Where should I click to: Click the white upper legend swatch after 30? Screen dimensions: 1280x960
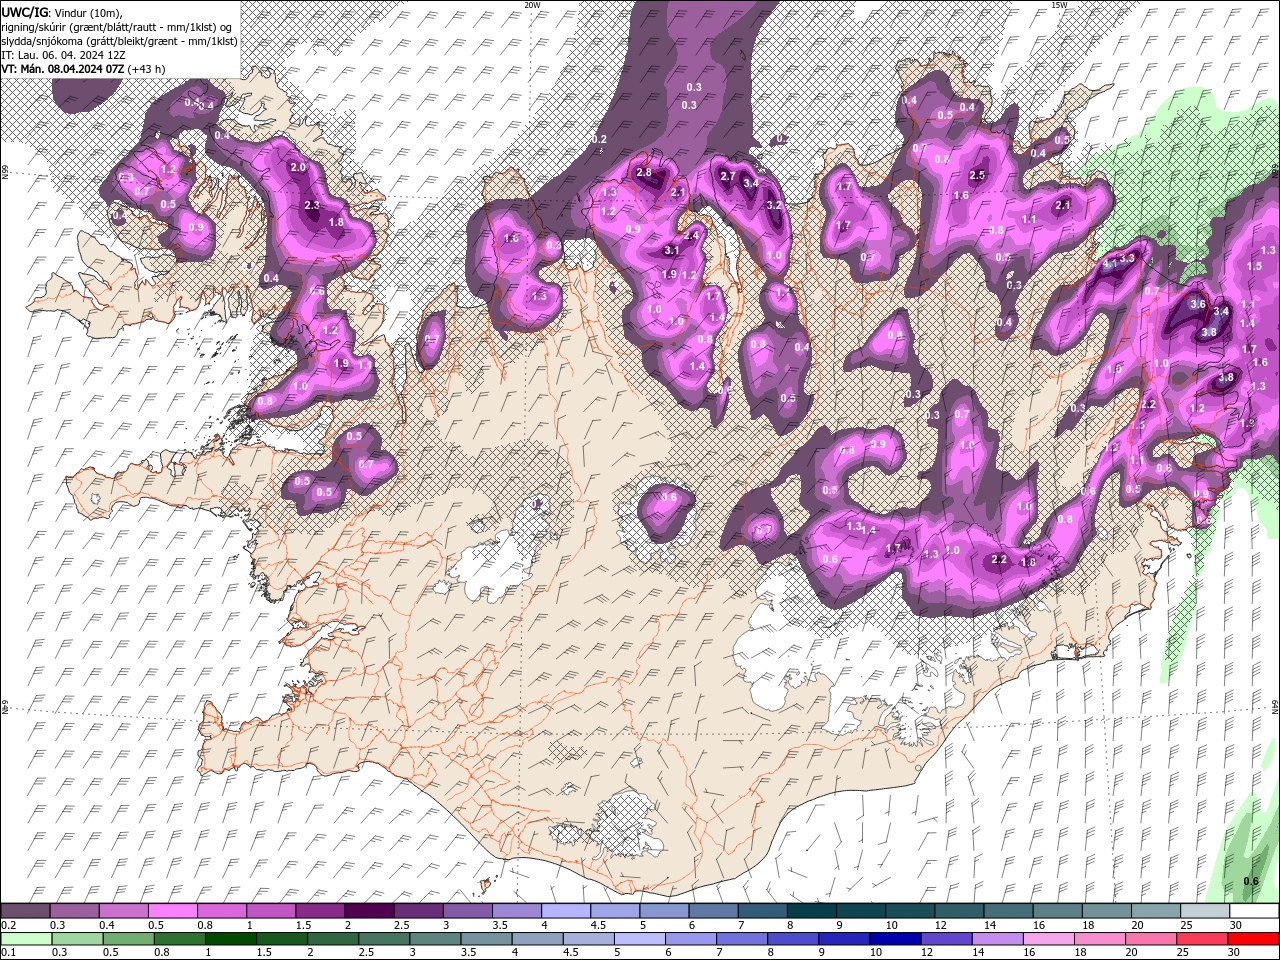point(1253,911)
